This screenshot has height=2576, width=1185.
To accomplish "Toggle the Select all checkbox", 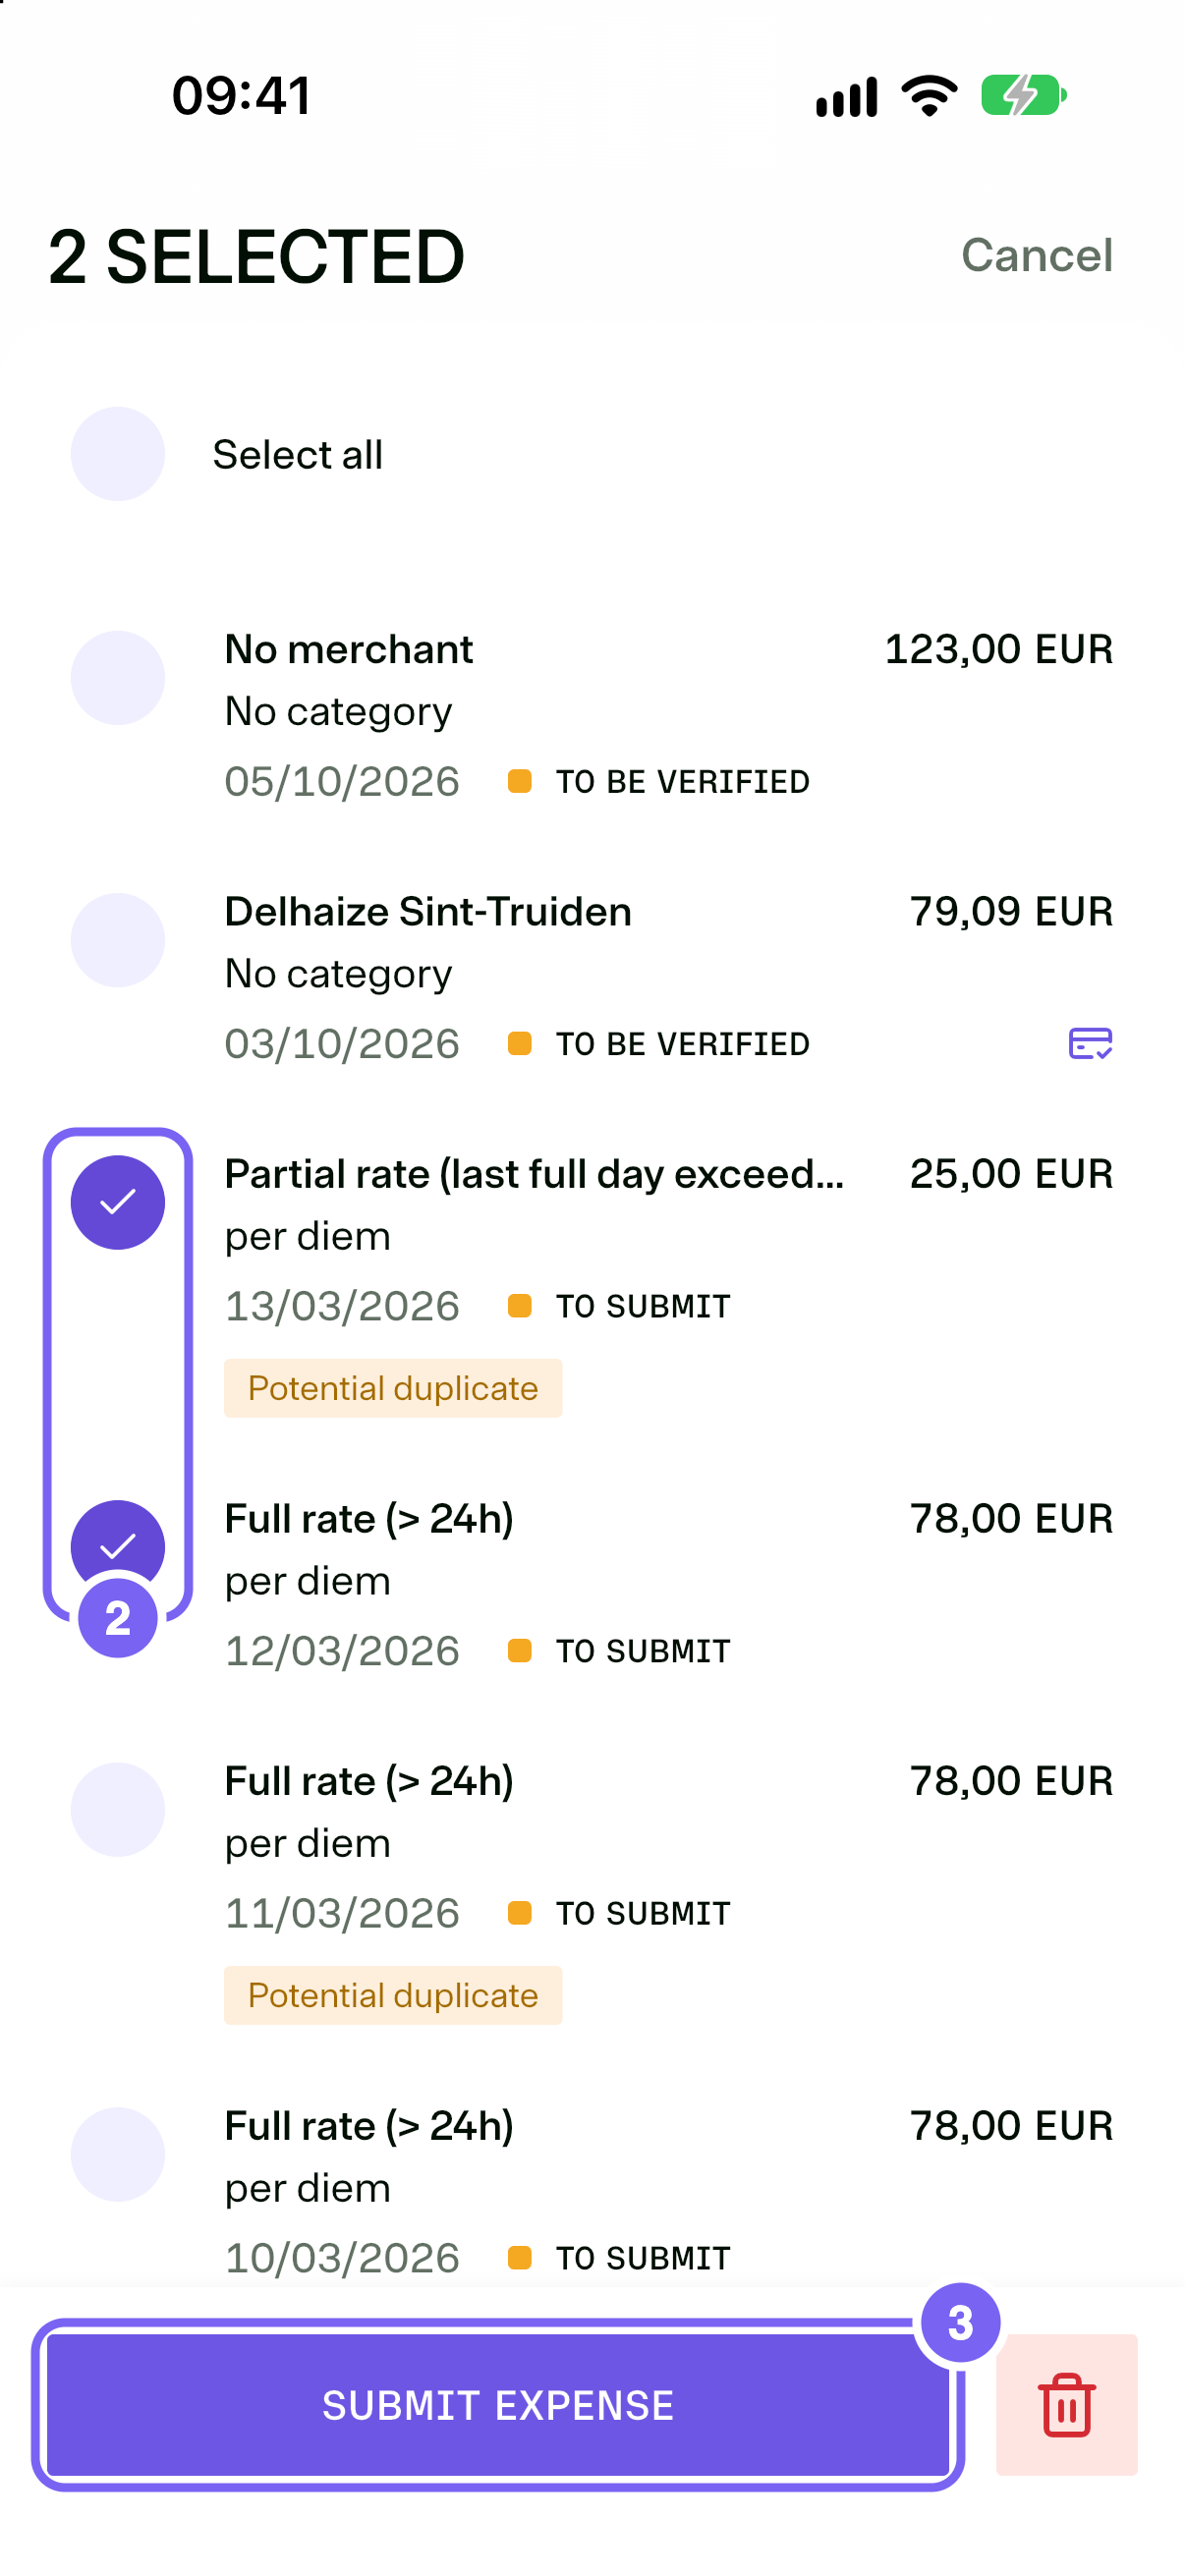I will (118, 454).
